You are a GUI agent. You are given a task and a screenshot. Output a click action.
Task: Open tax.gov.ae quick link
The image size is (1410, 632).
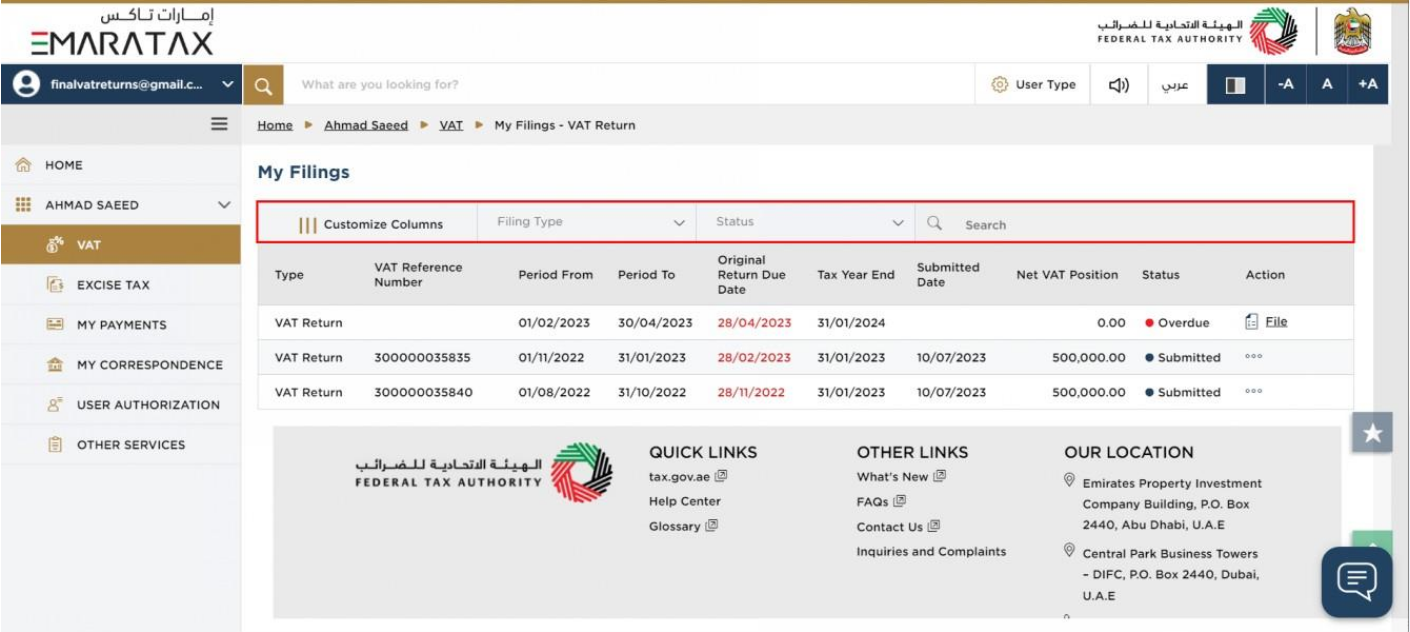tap(688, 477)
